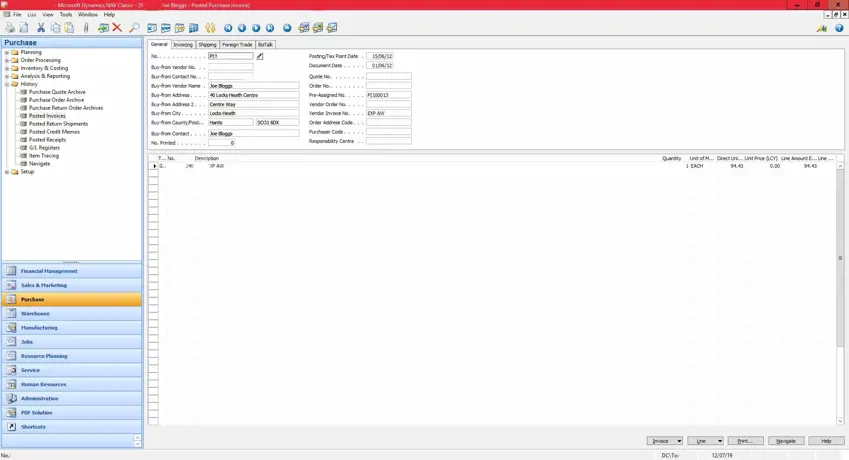Screen dimensions: 849x460
Task: Open Sales & Marketing navigation pane
Action: pos(71,285)
